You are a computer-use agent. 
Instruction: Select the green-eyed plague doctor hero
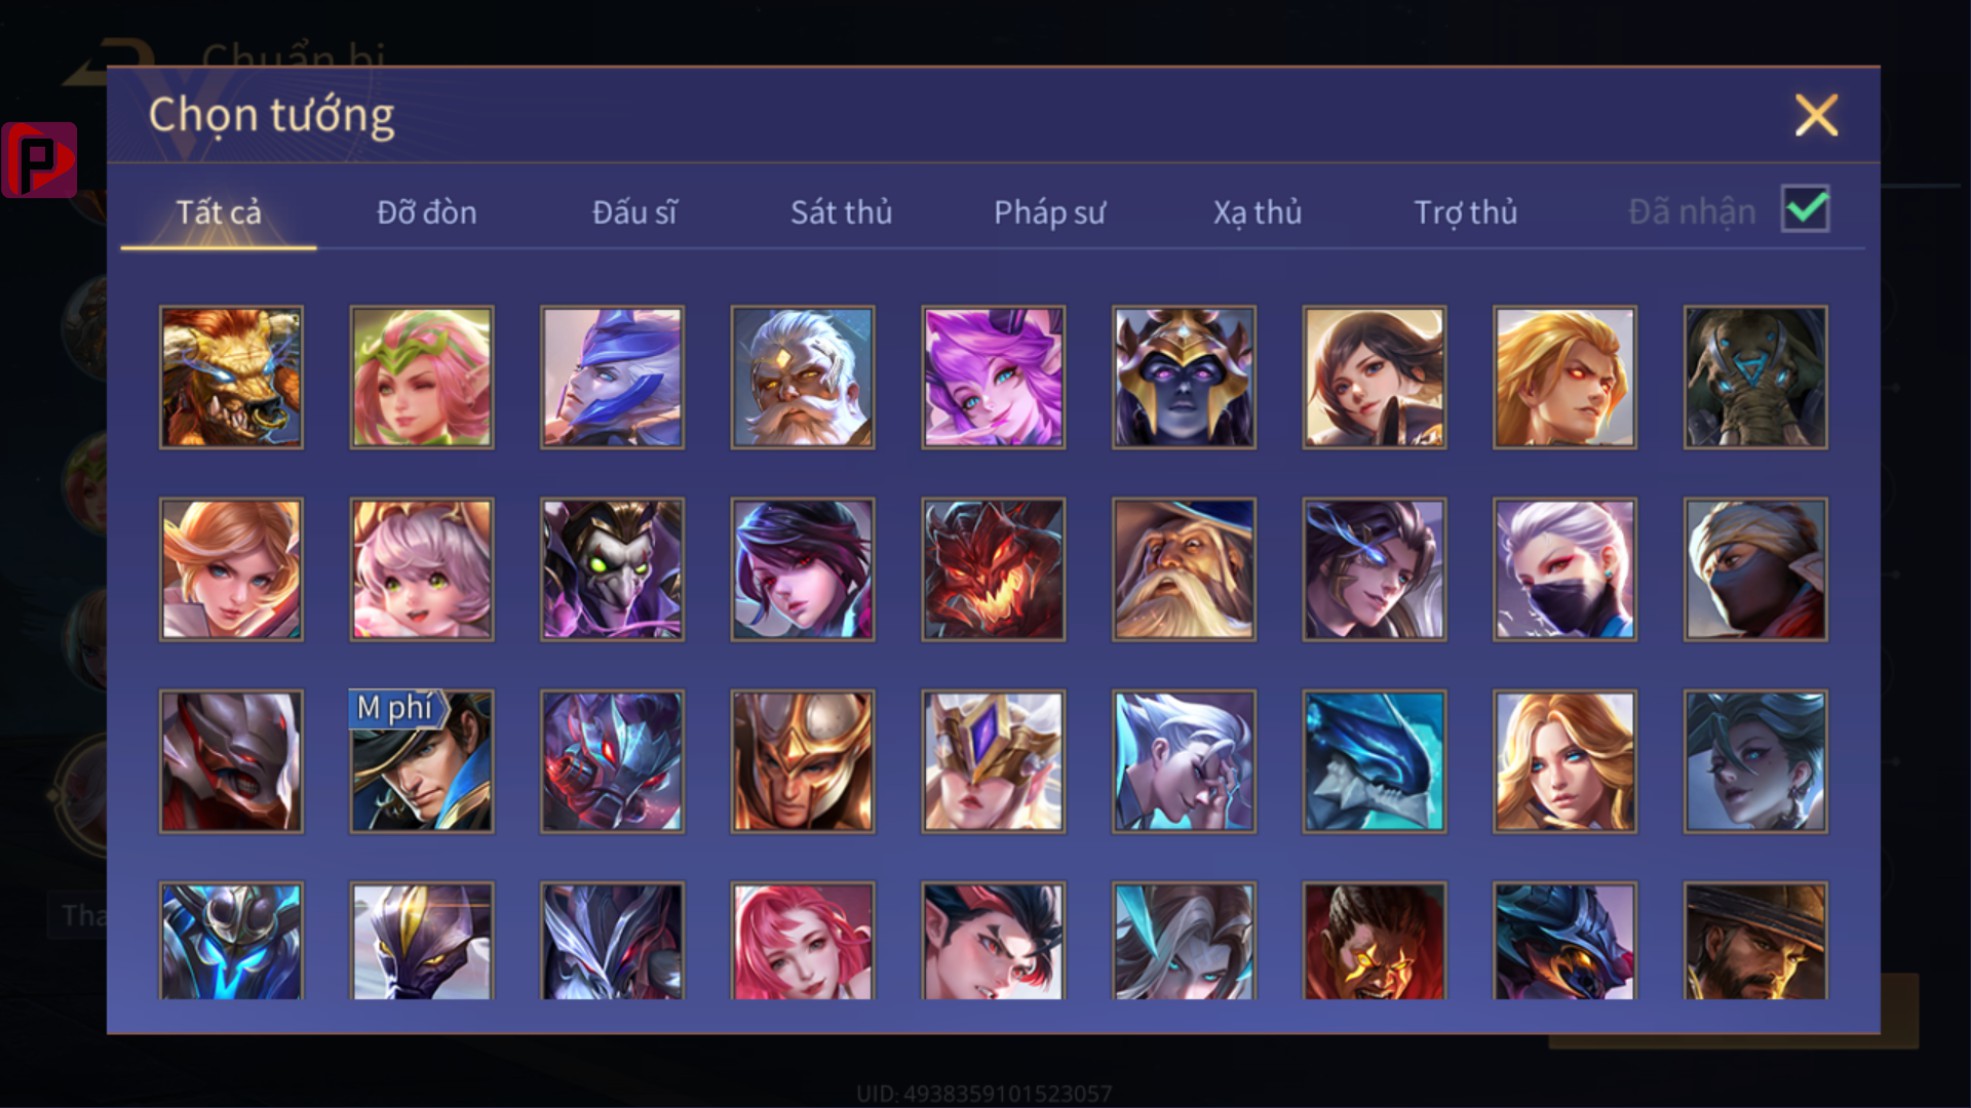612,569
